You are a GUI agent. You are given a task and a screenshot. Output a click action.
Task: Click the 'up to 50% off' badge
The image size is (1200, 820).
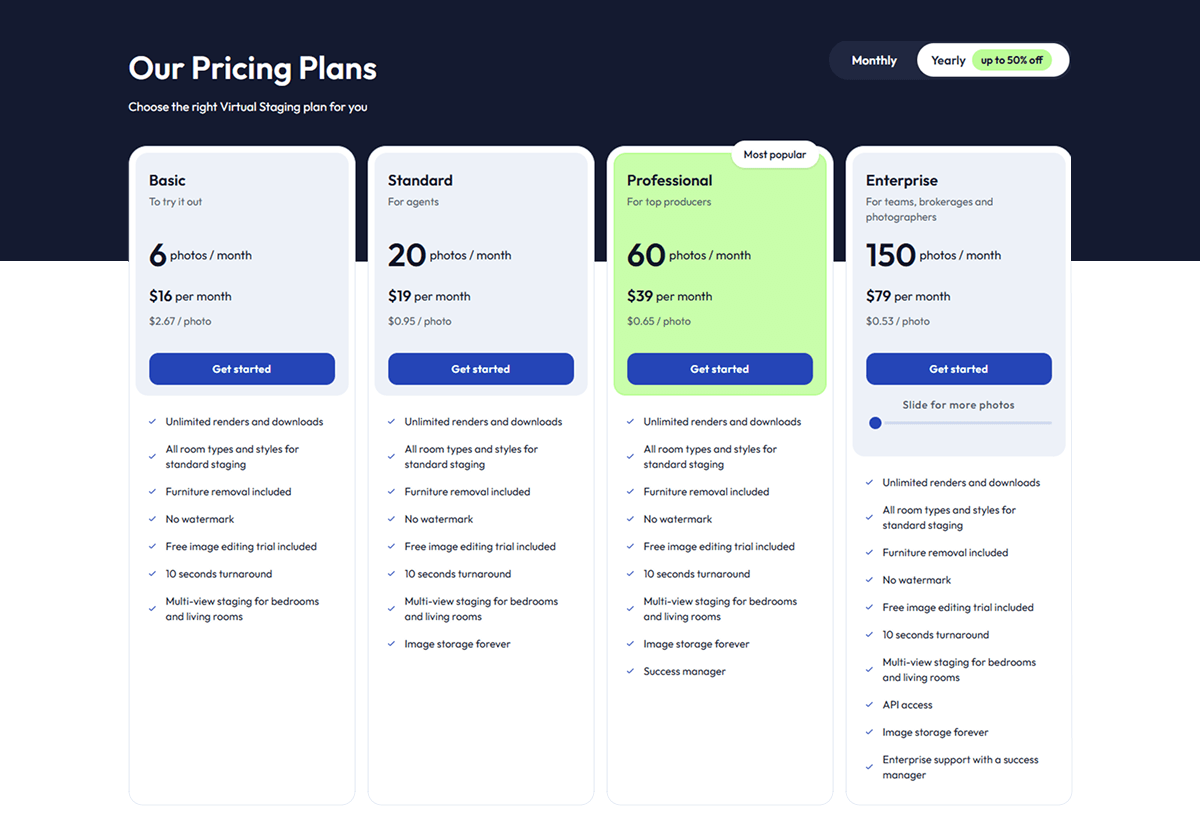coord(1011,61)
